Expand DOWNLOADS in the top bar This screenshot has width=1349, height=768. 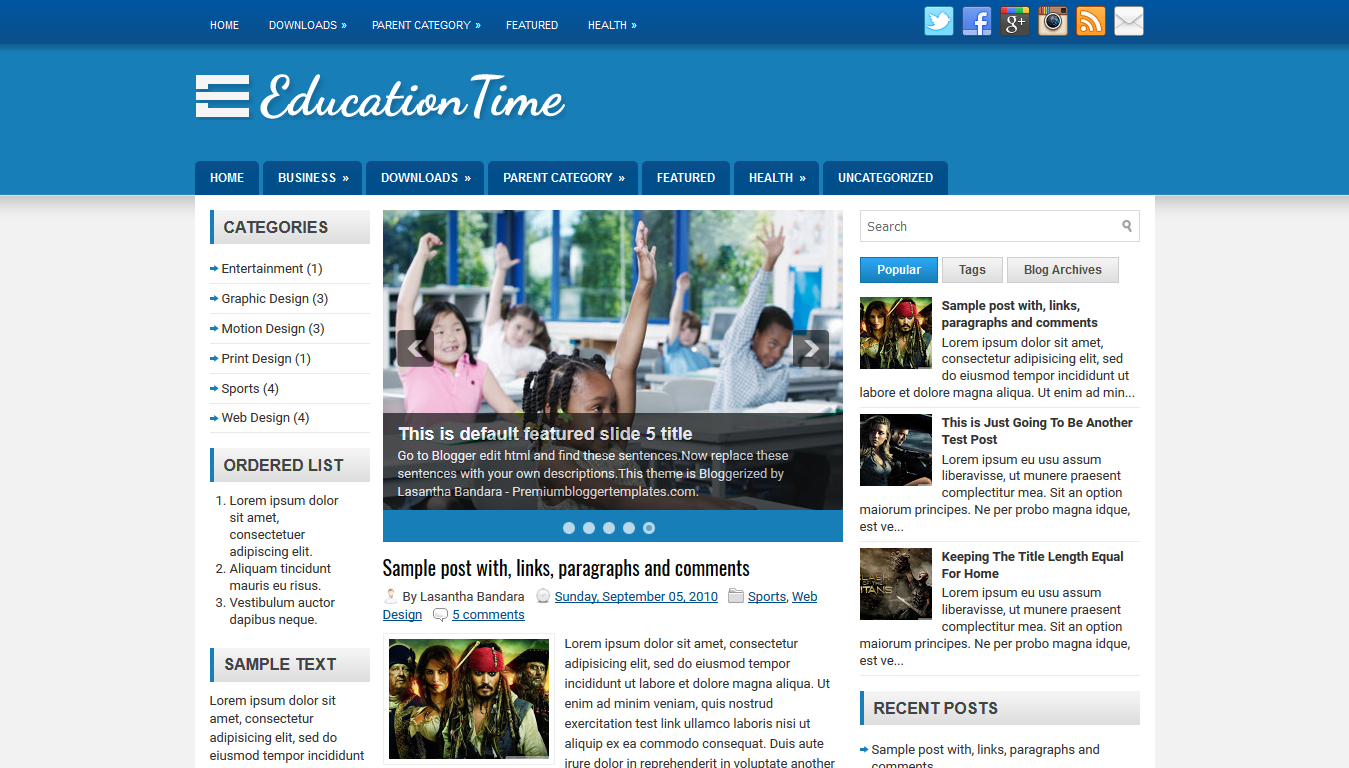[307, 25]
